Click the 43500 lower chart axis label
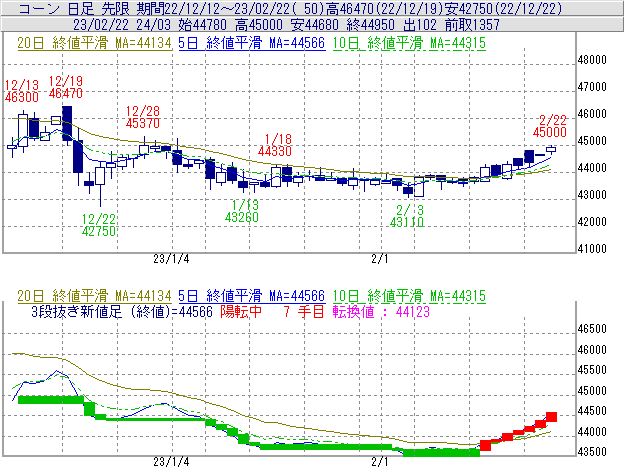 [592, 452]
